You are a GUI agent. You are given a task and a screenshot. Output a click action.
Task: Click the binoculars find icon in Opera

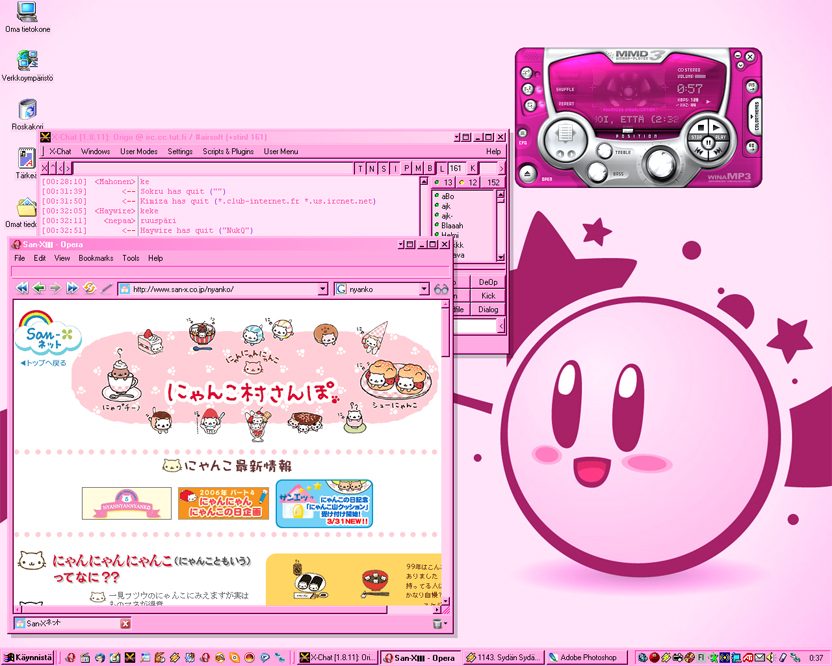[441, 289]
